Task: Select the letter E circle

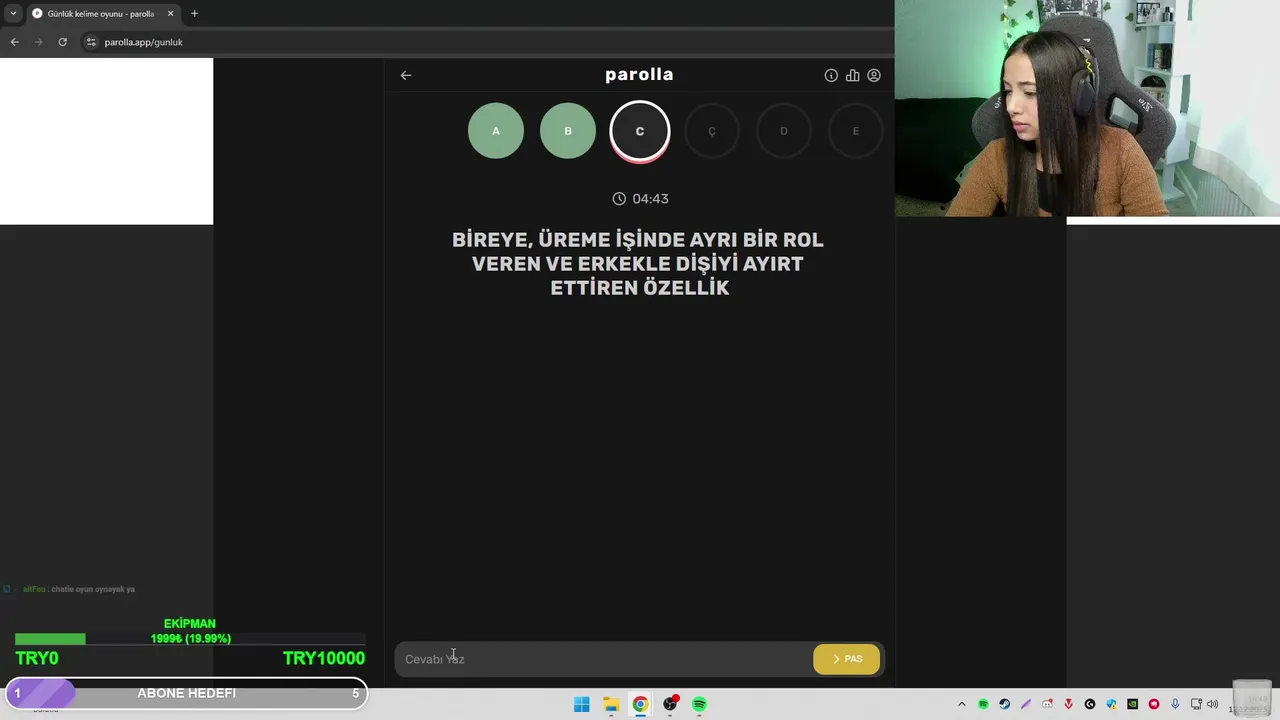Action: (x=856, y=131)
